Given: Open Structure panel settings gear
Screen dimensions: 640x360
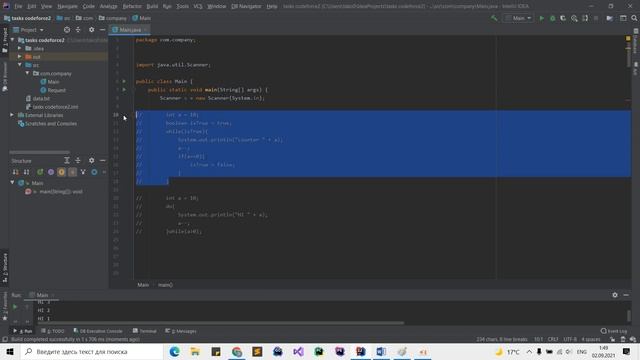Looking at the screenshot, I should [x=91, y=160].
